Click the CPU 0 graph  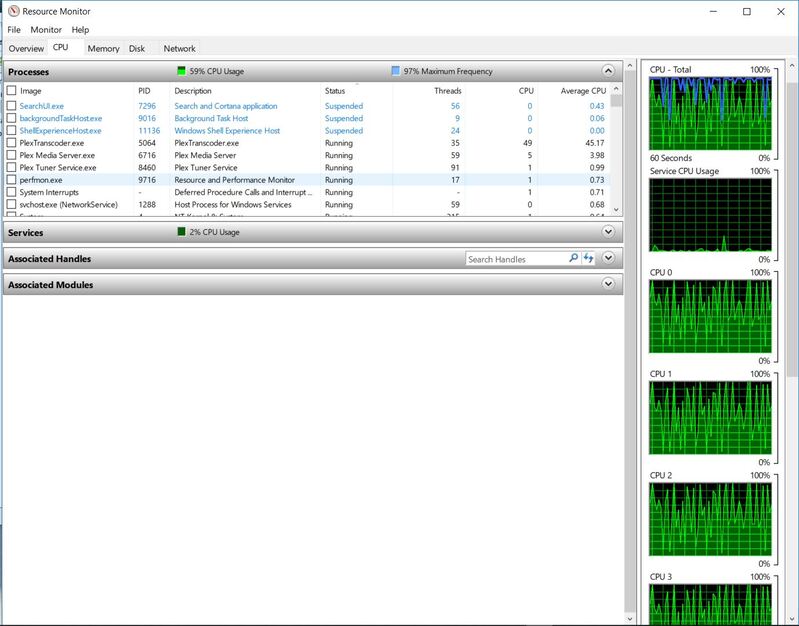point(710,316)
